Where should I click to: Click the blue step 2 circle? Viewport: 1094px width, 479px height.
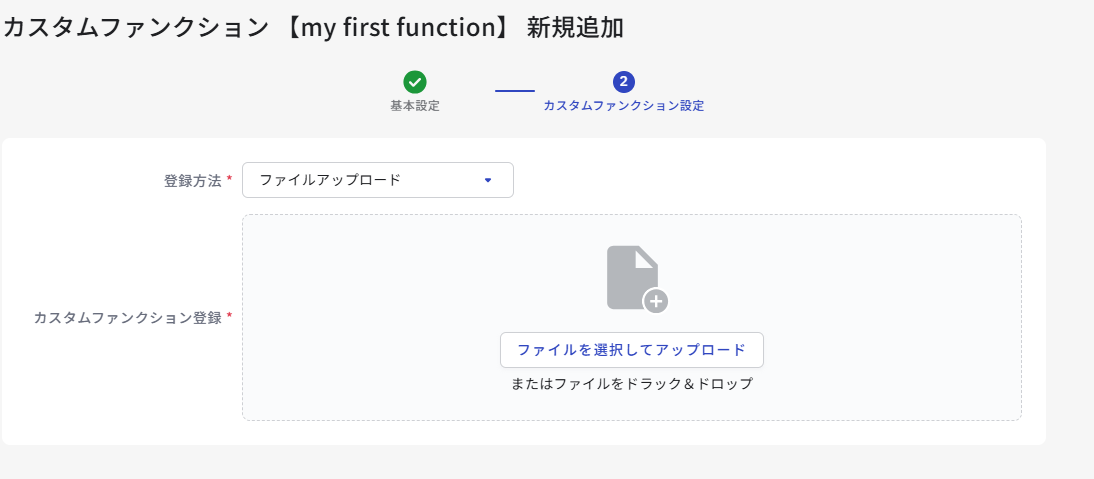(624, 82)
